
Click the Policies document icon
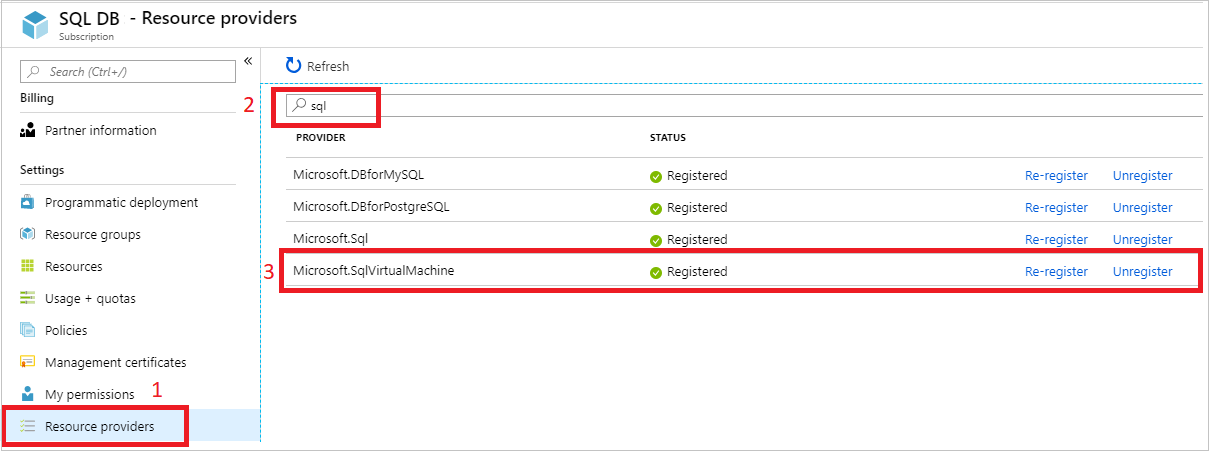pos(28,331)
